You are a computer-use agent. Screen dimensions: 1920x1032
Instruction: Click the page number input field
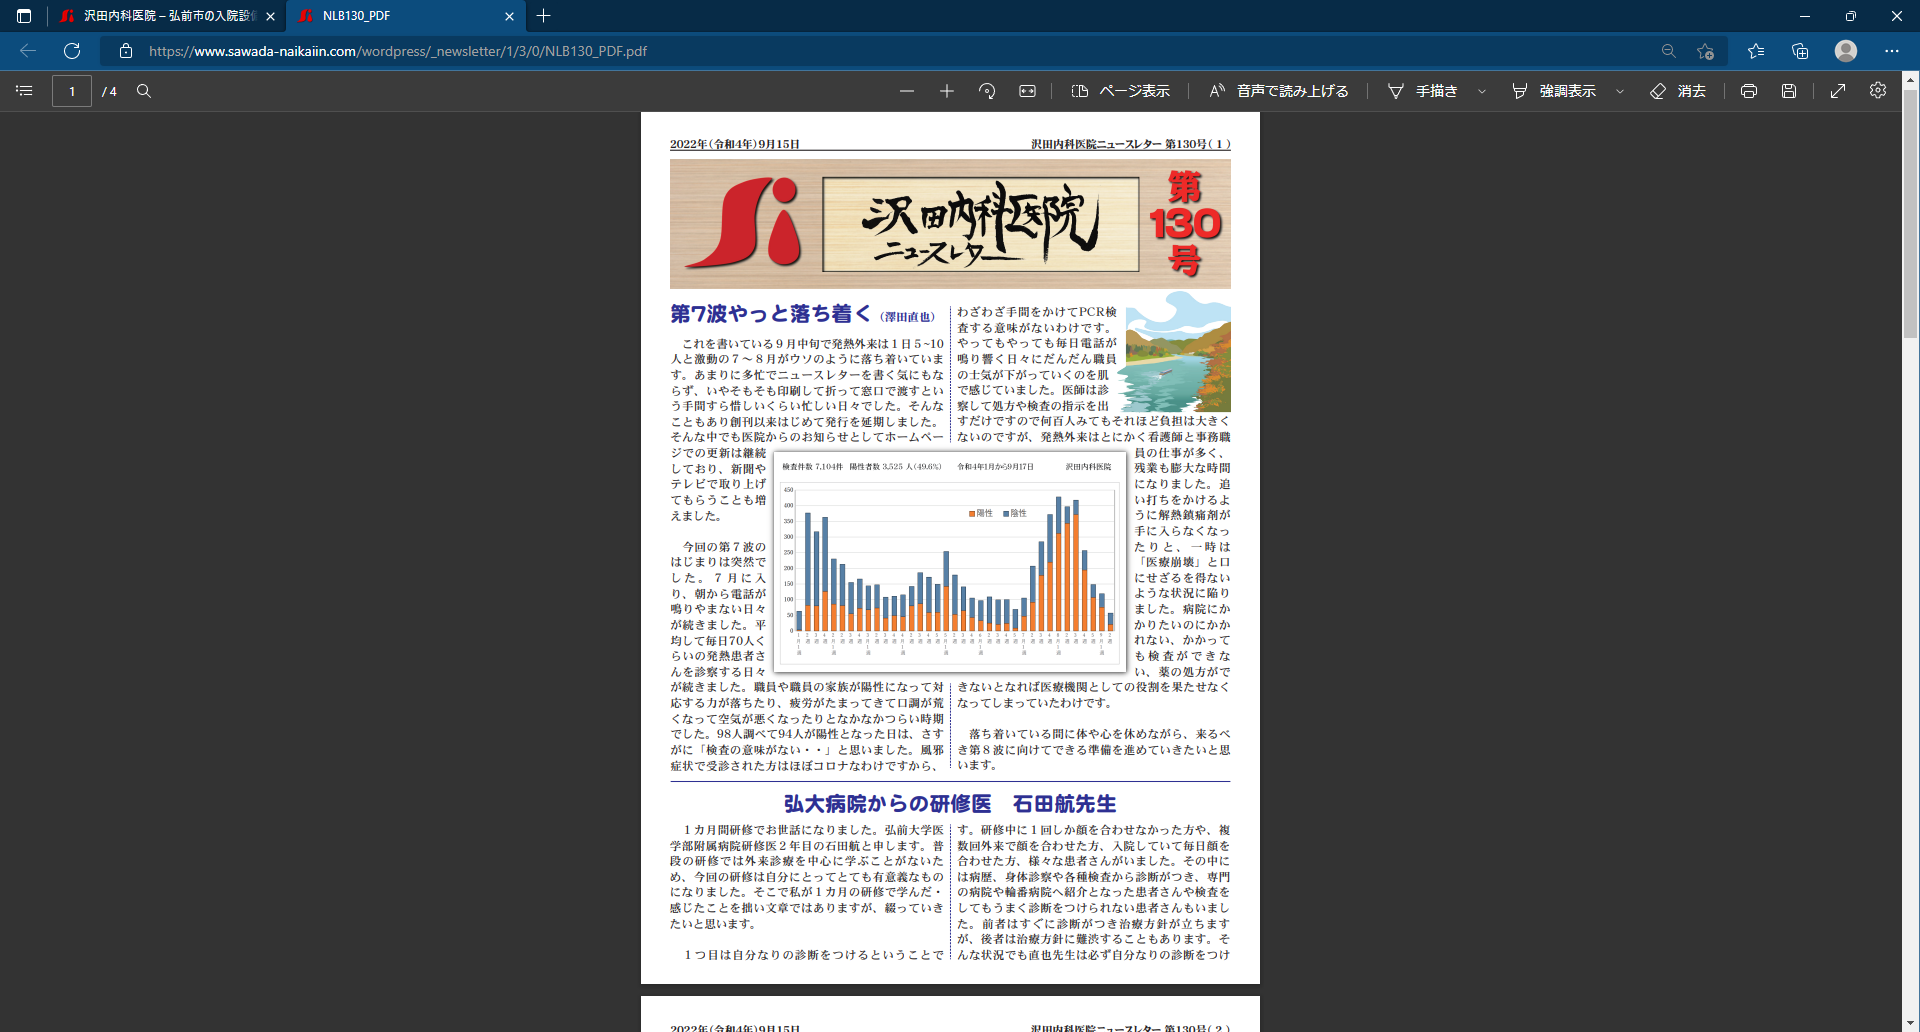click(72, 91)
